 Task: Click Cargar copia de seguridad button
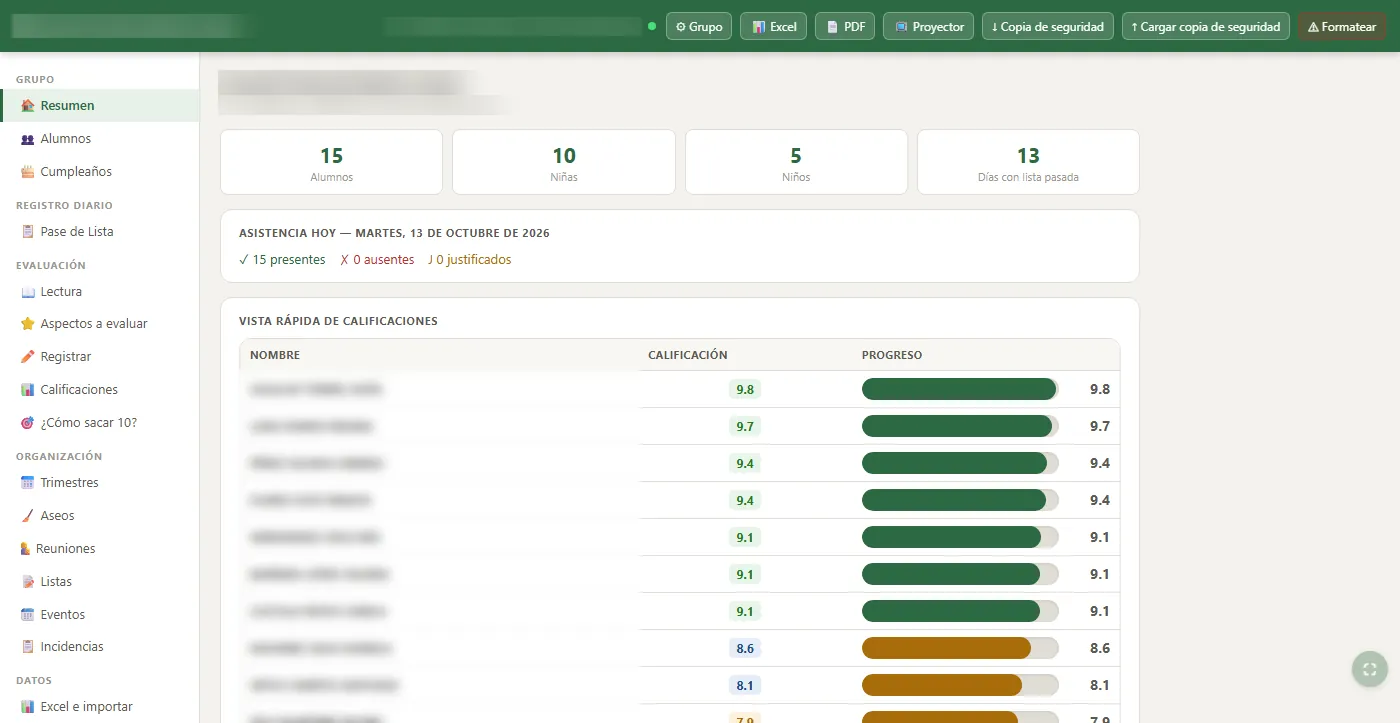point(1205,27)
